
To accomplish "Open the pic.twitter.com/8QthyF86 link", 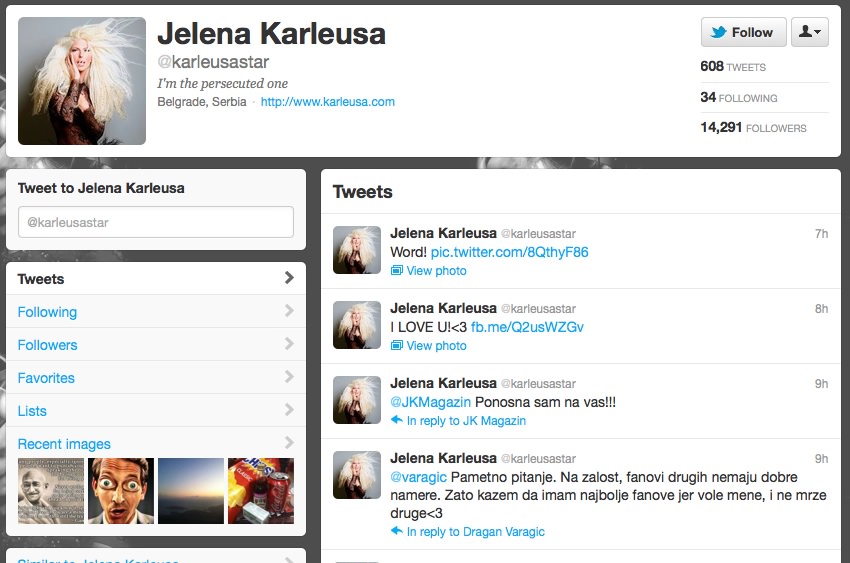I will point(509,252).
